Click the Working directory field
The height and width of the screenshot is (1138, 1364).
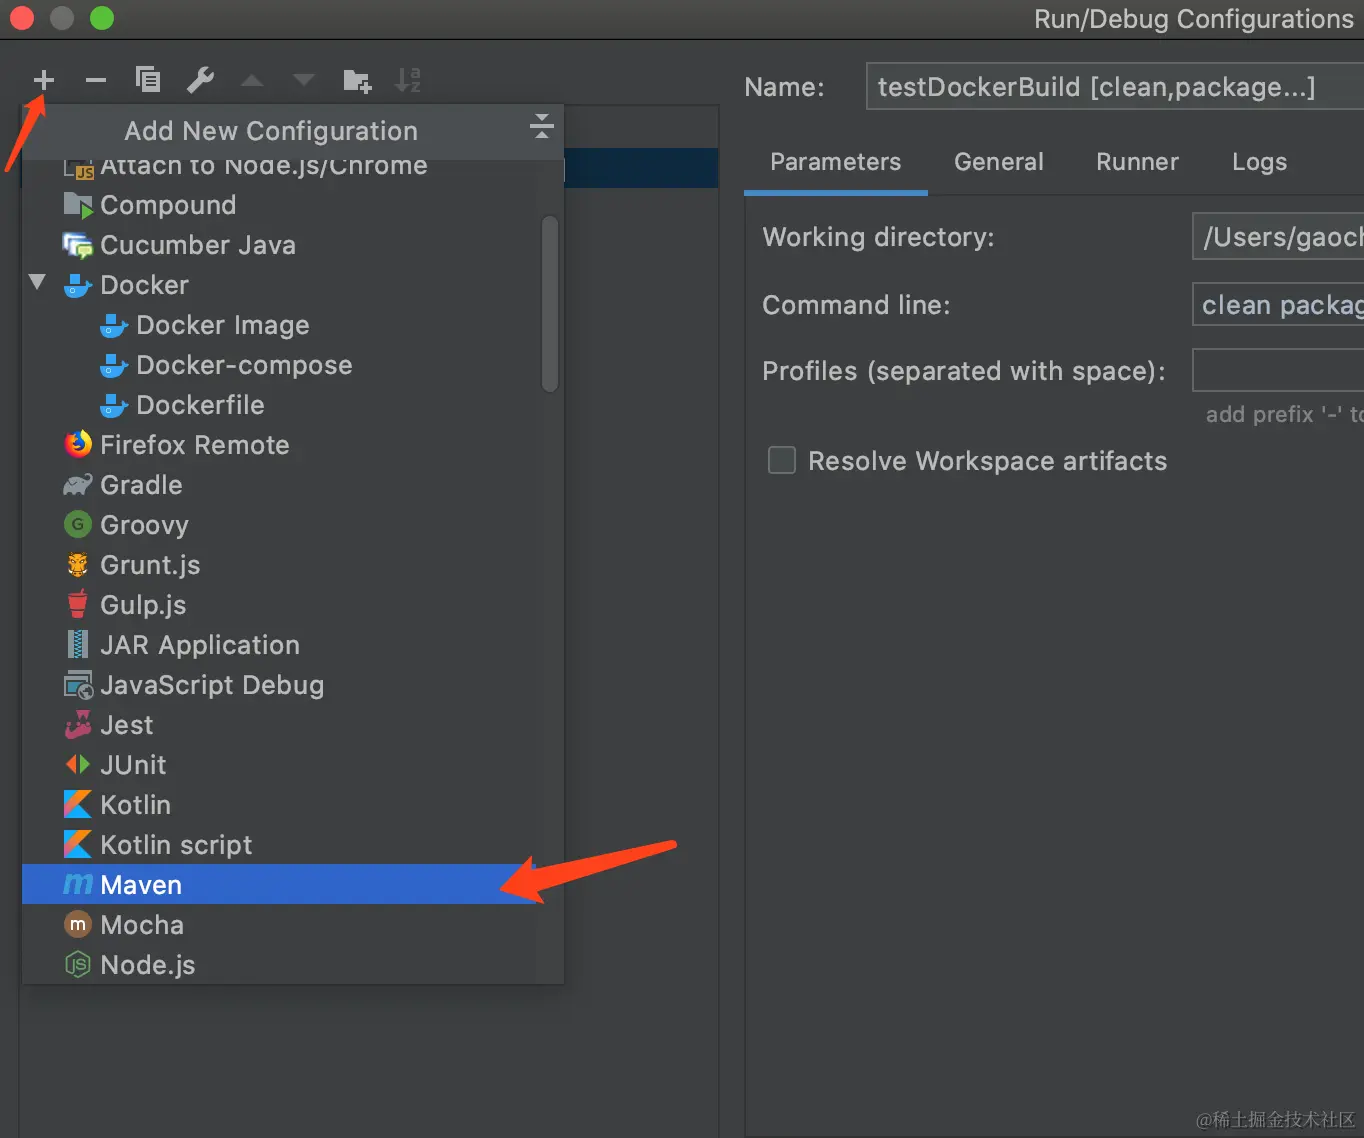1278,237
